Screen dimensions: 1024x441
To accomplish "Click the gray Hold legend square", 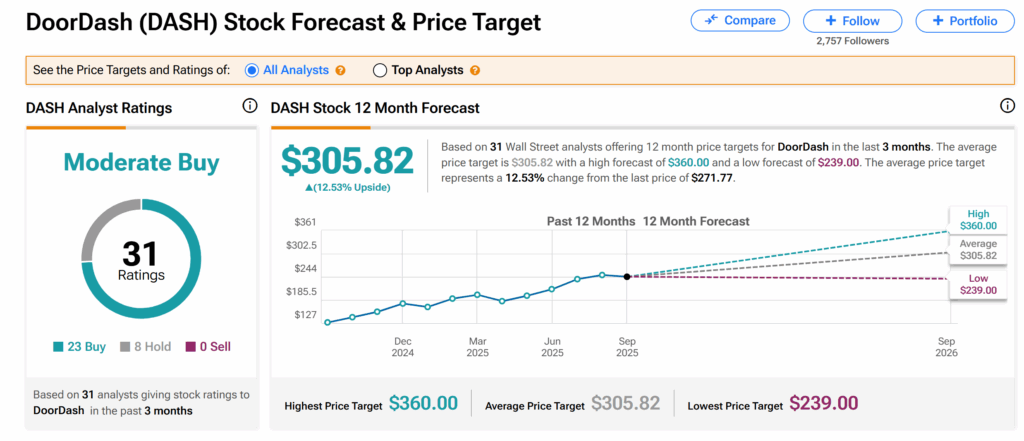I will click(125, 347).
